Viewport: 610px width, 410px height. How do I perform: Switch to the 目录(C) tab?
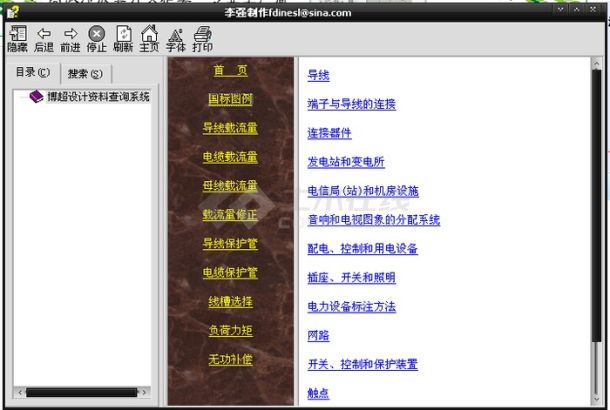[33, 72]
